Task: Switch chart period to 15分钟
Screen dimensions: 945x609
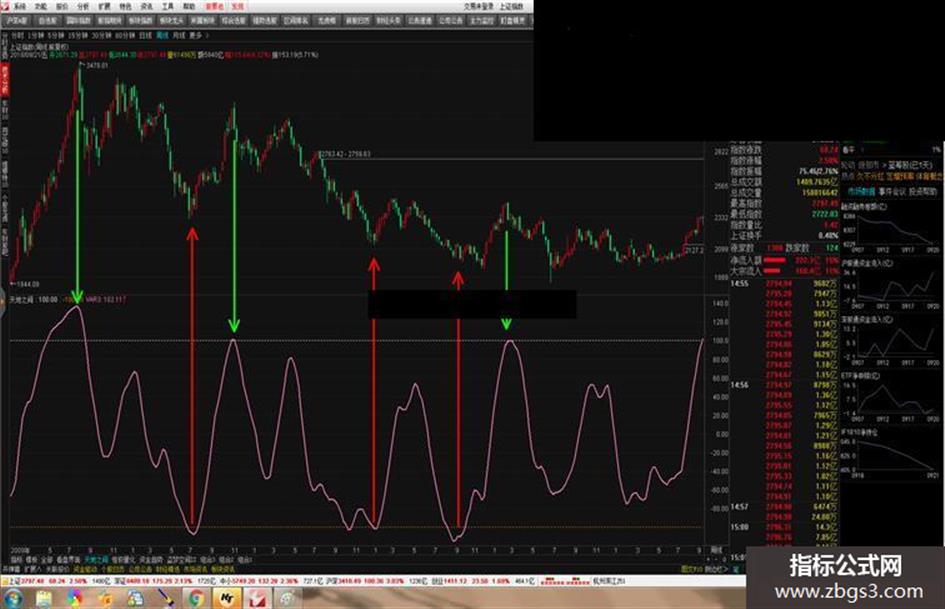Action: pyautogui.click(x=77, y=36)
